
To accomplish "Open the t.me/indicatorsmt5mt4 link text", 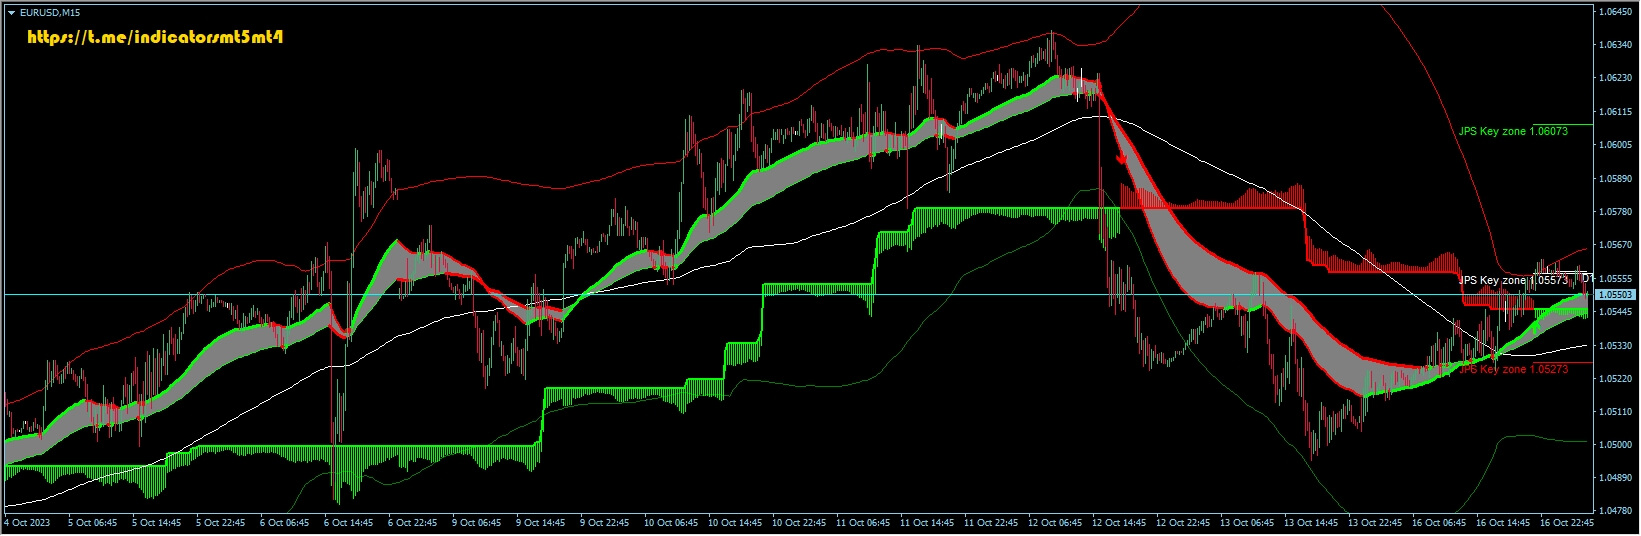I will click(157, 38).
